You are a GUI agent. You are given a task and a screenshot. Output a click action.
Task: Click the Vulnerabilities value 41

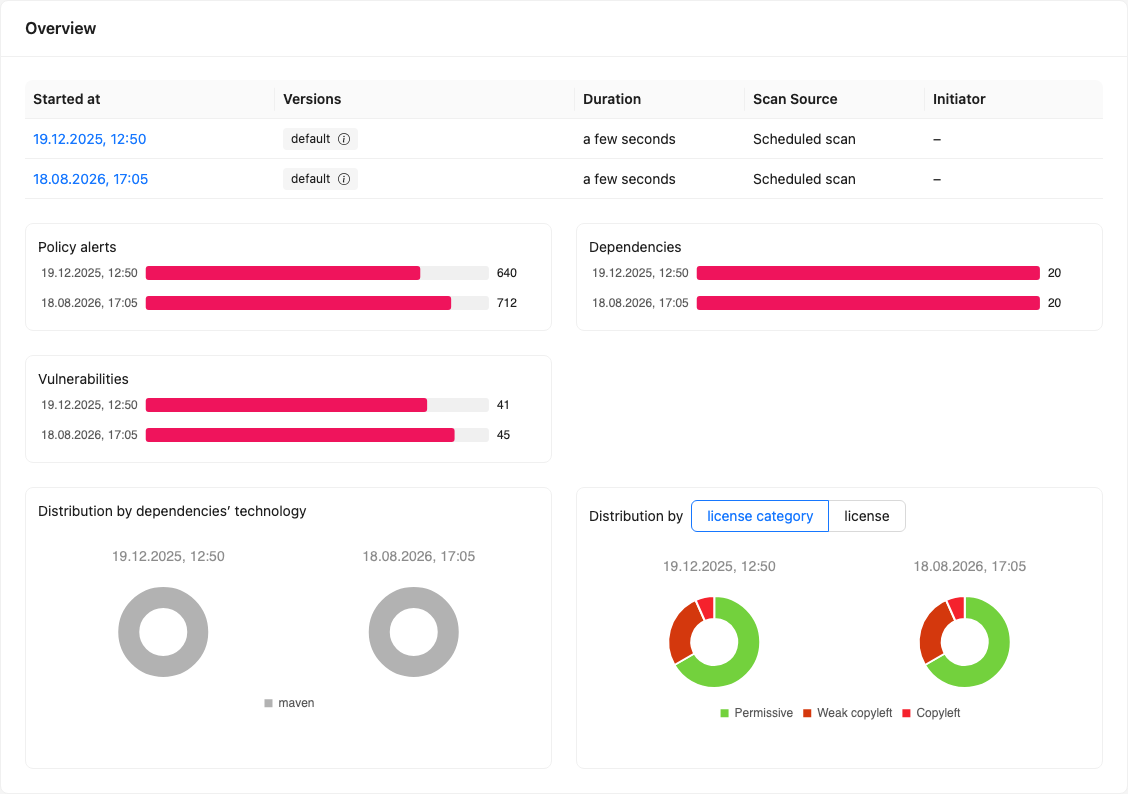click(503, 405)
